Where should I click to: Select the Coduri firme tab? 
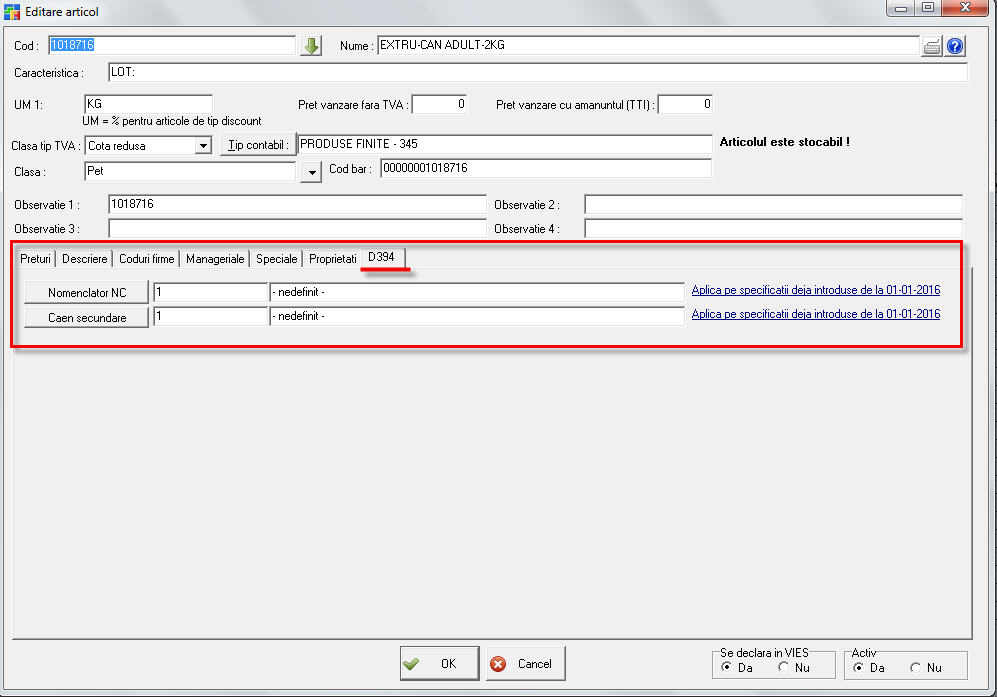pos(146,258)
